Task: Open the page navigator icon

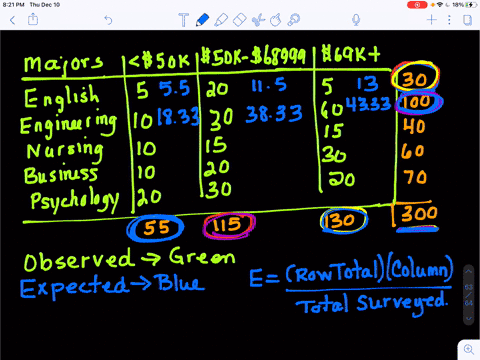Action: (x=468, y=20)
